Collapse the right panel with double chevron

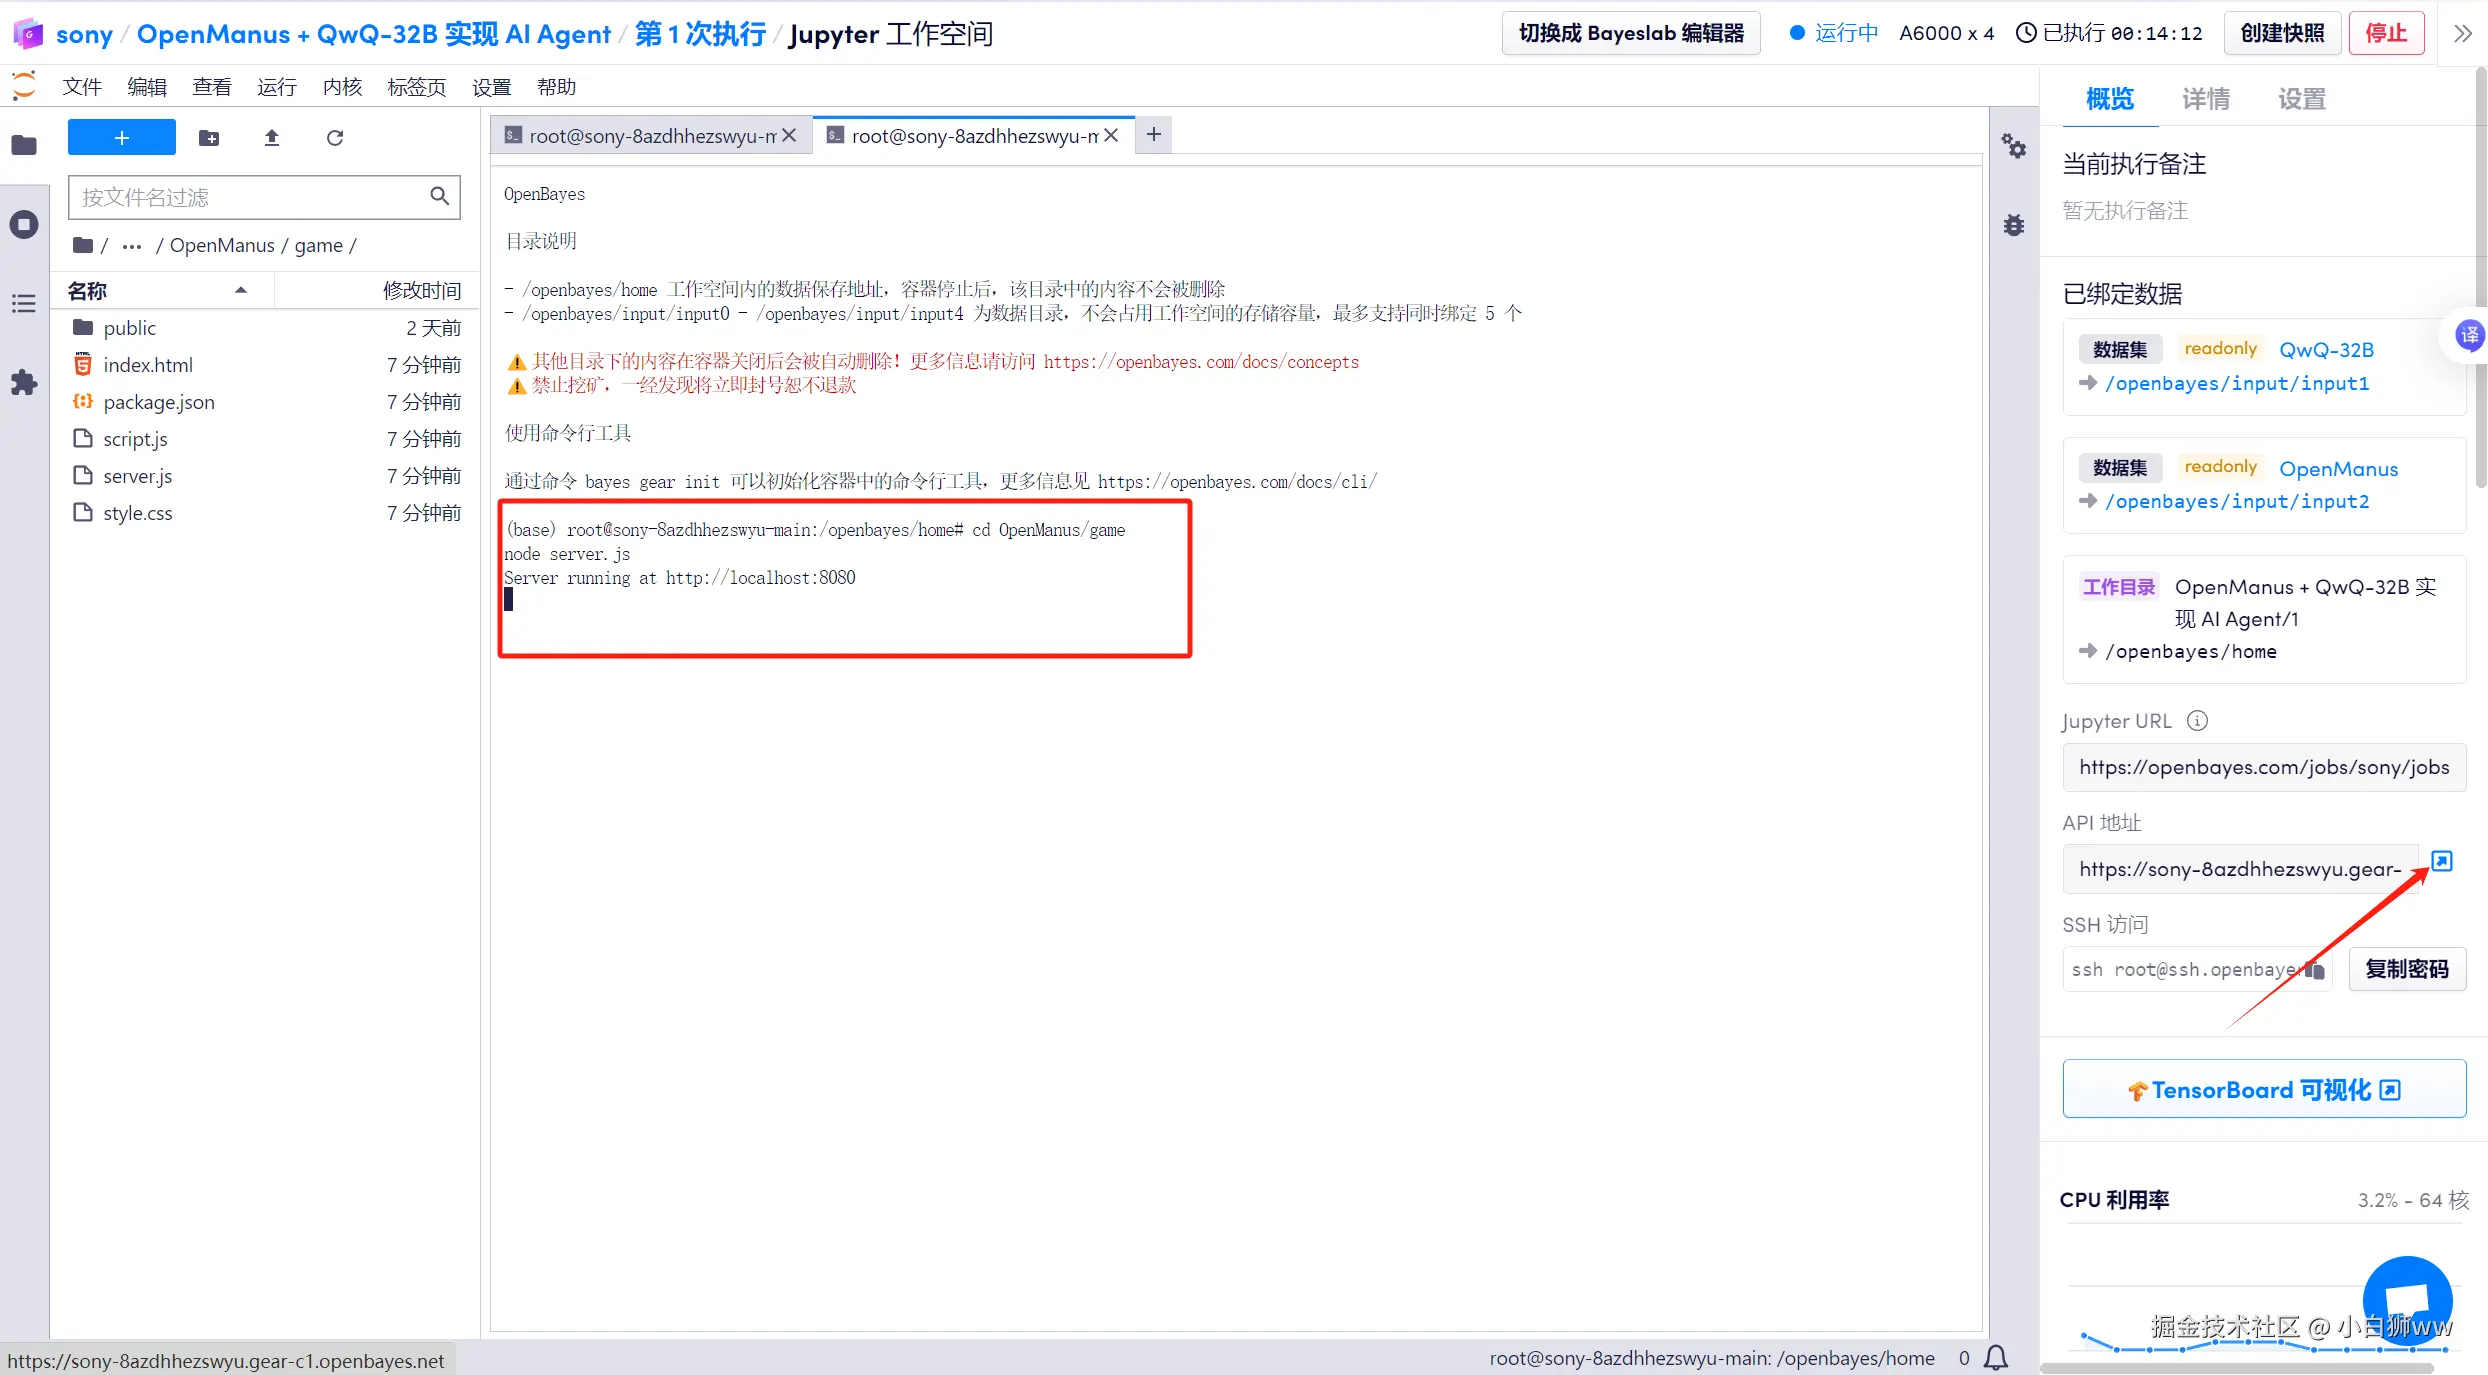tap(2463, 33)
